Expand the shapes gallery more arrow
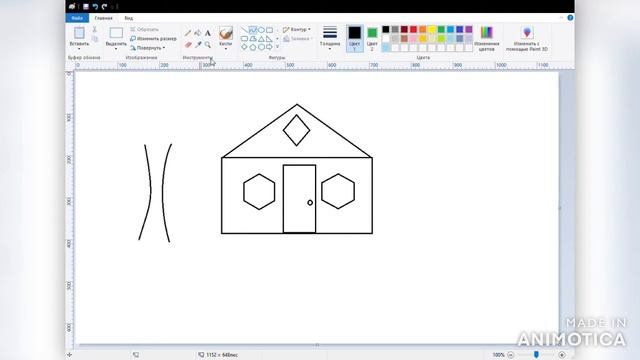The width and height of the screenshot is (640, 360). coord(278,47)
